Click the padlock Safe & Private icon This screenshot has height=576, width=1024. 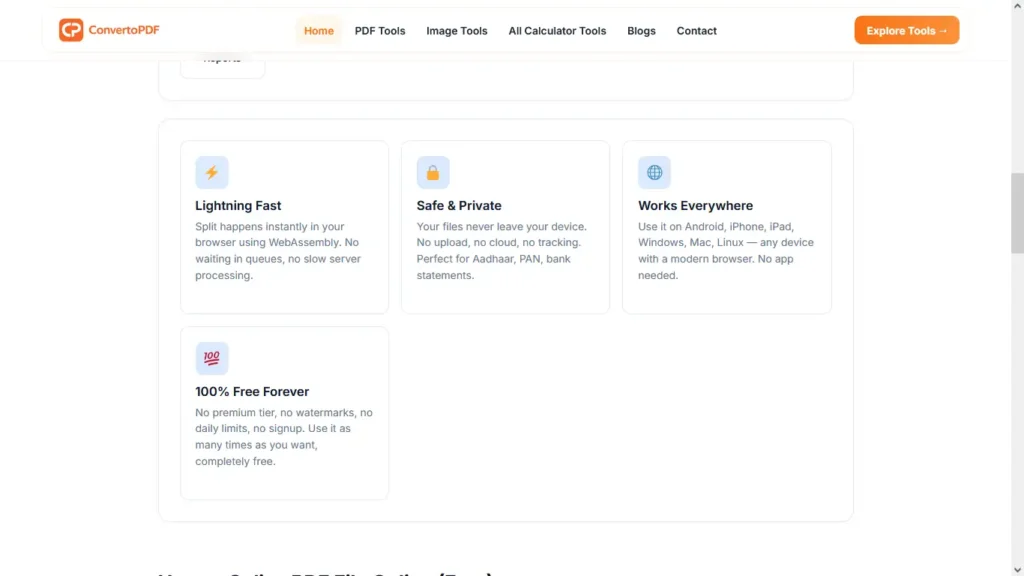pos(433,172)
